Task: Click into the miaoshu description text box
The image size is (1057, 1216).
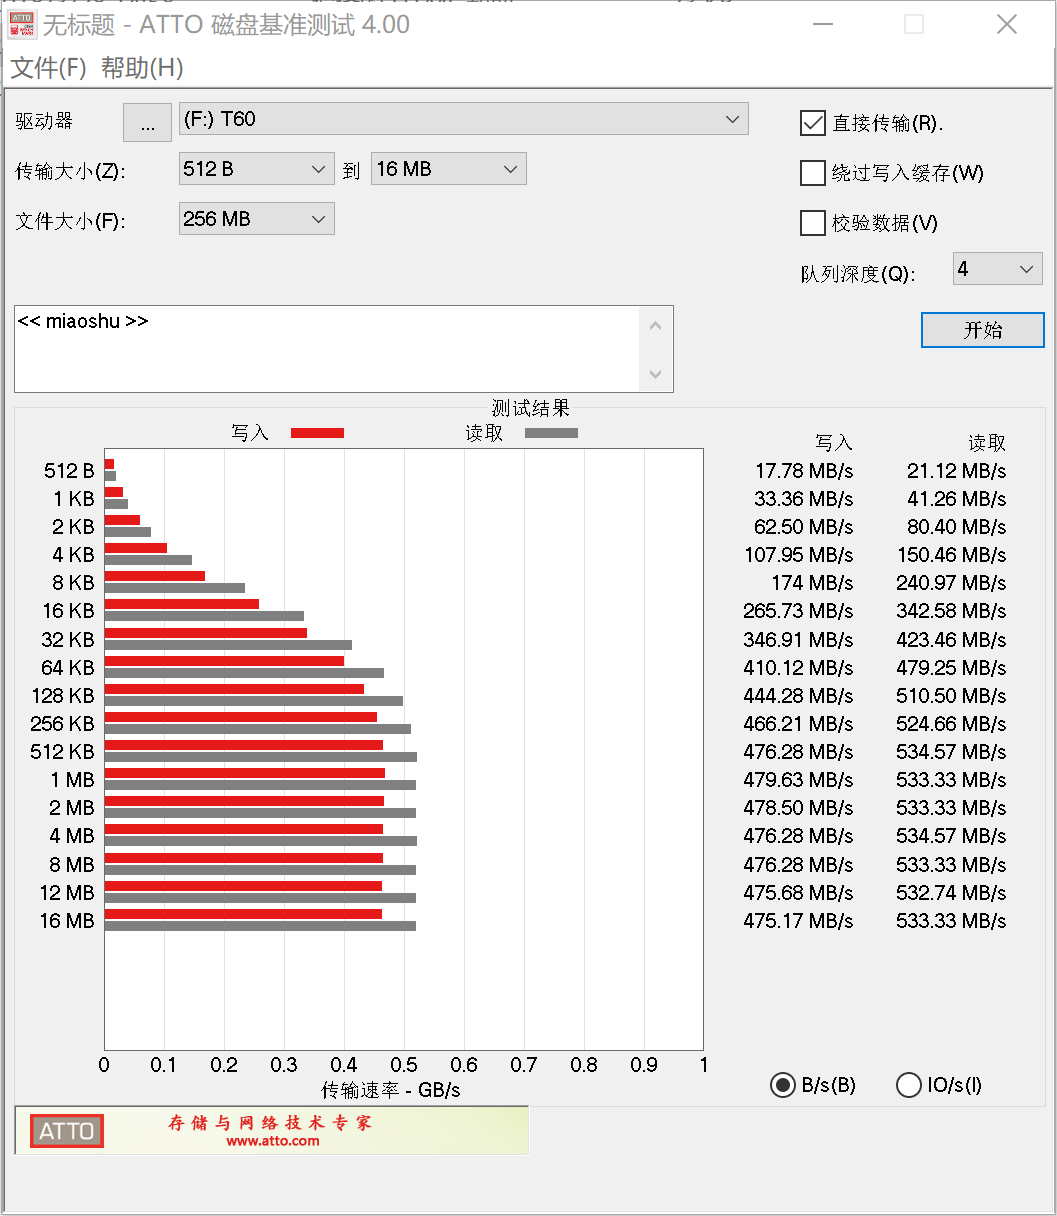Action: [x=327, y=349]
